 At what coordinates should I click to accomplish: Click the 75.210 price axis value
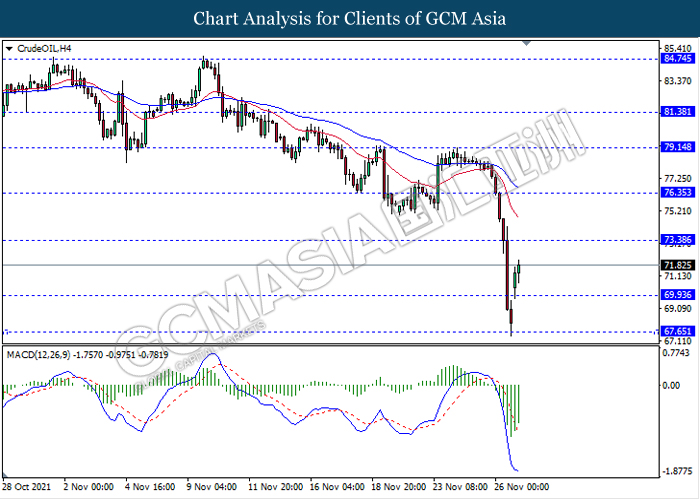(678, 211)
